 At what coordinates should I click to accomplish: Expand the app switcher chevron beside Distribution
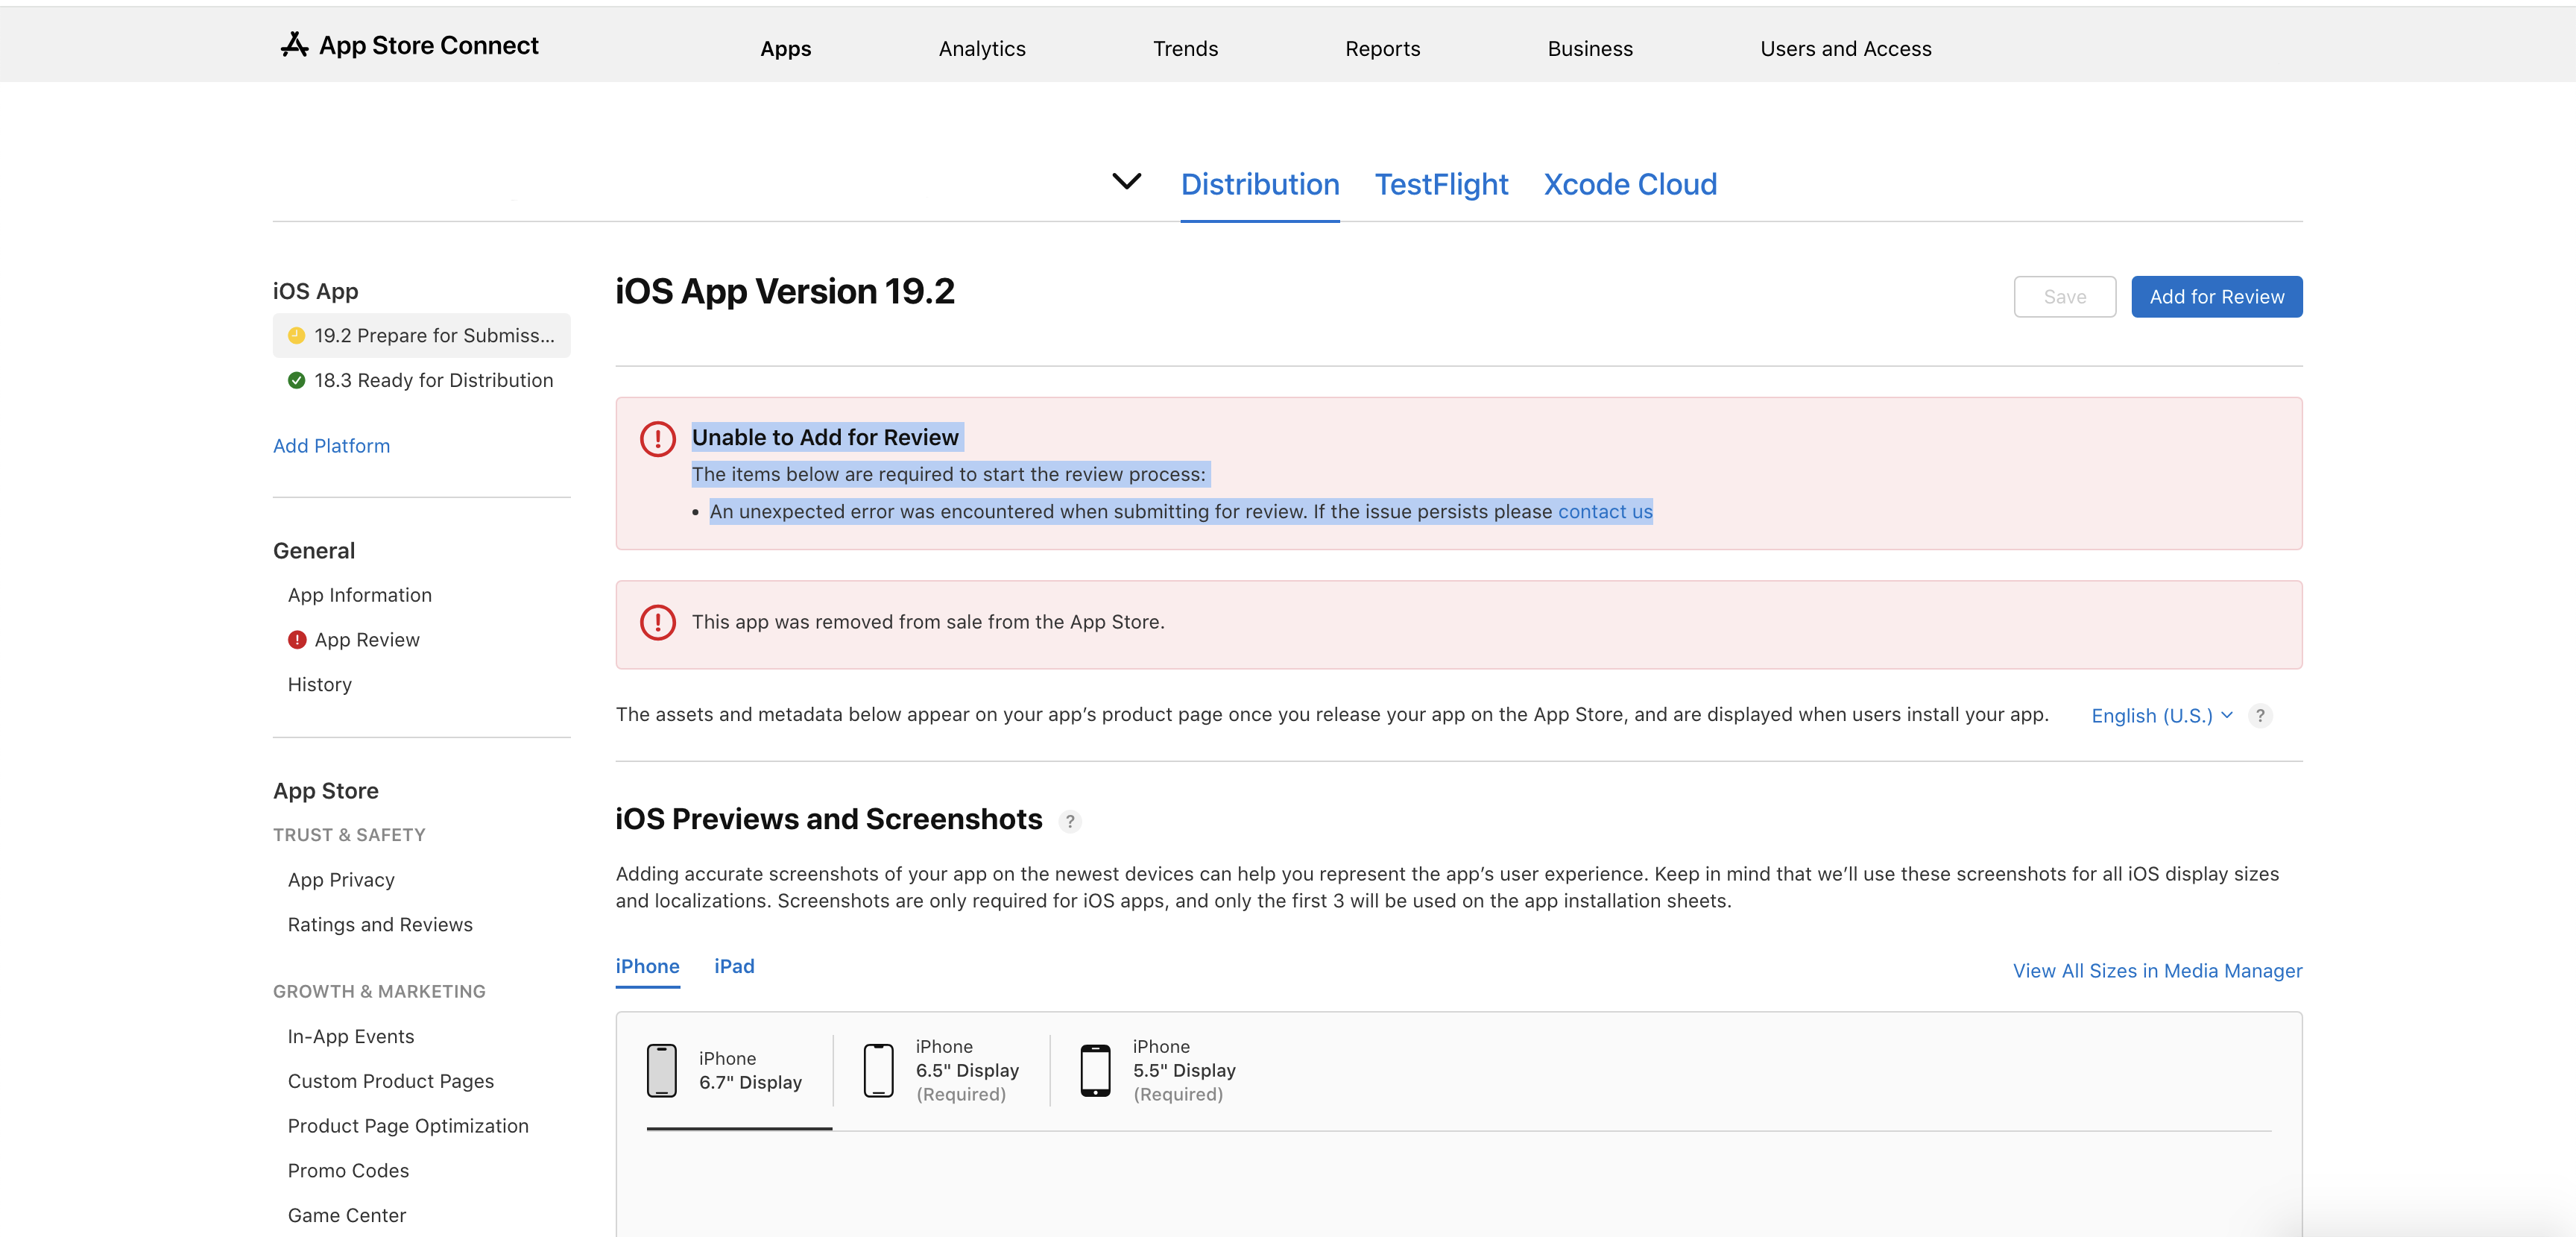(x=1127, y=182)
